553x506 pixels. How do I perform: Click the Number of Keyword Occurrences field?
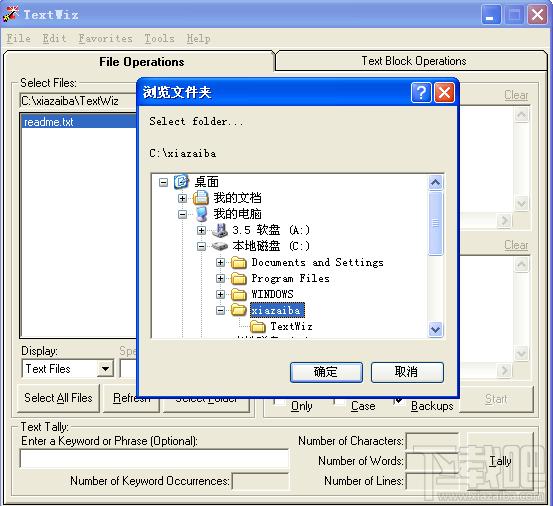[260, 481]
